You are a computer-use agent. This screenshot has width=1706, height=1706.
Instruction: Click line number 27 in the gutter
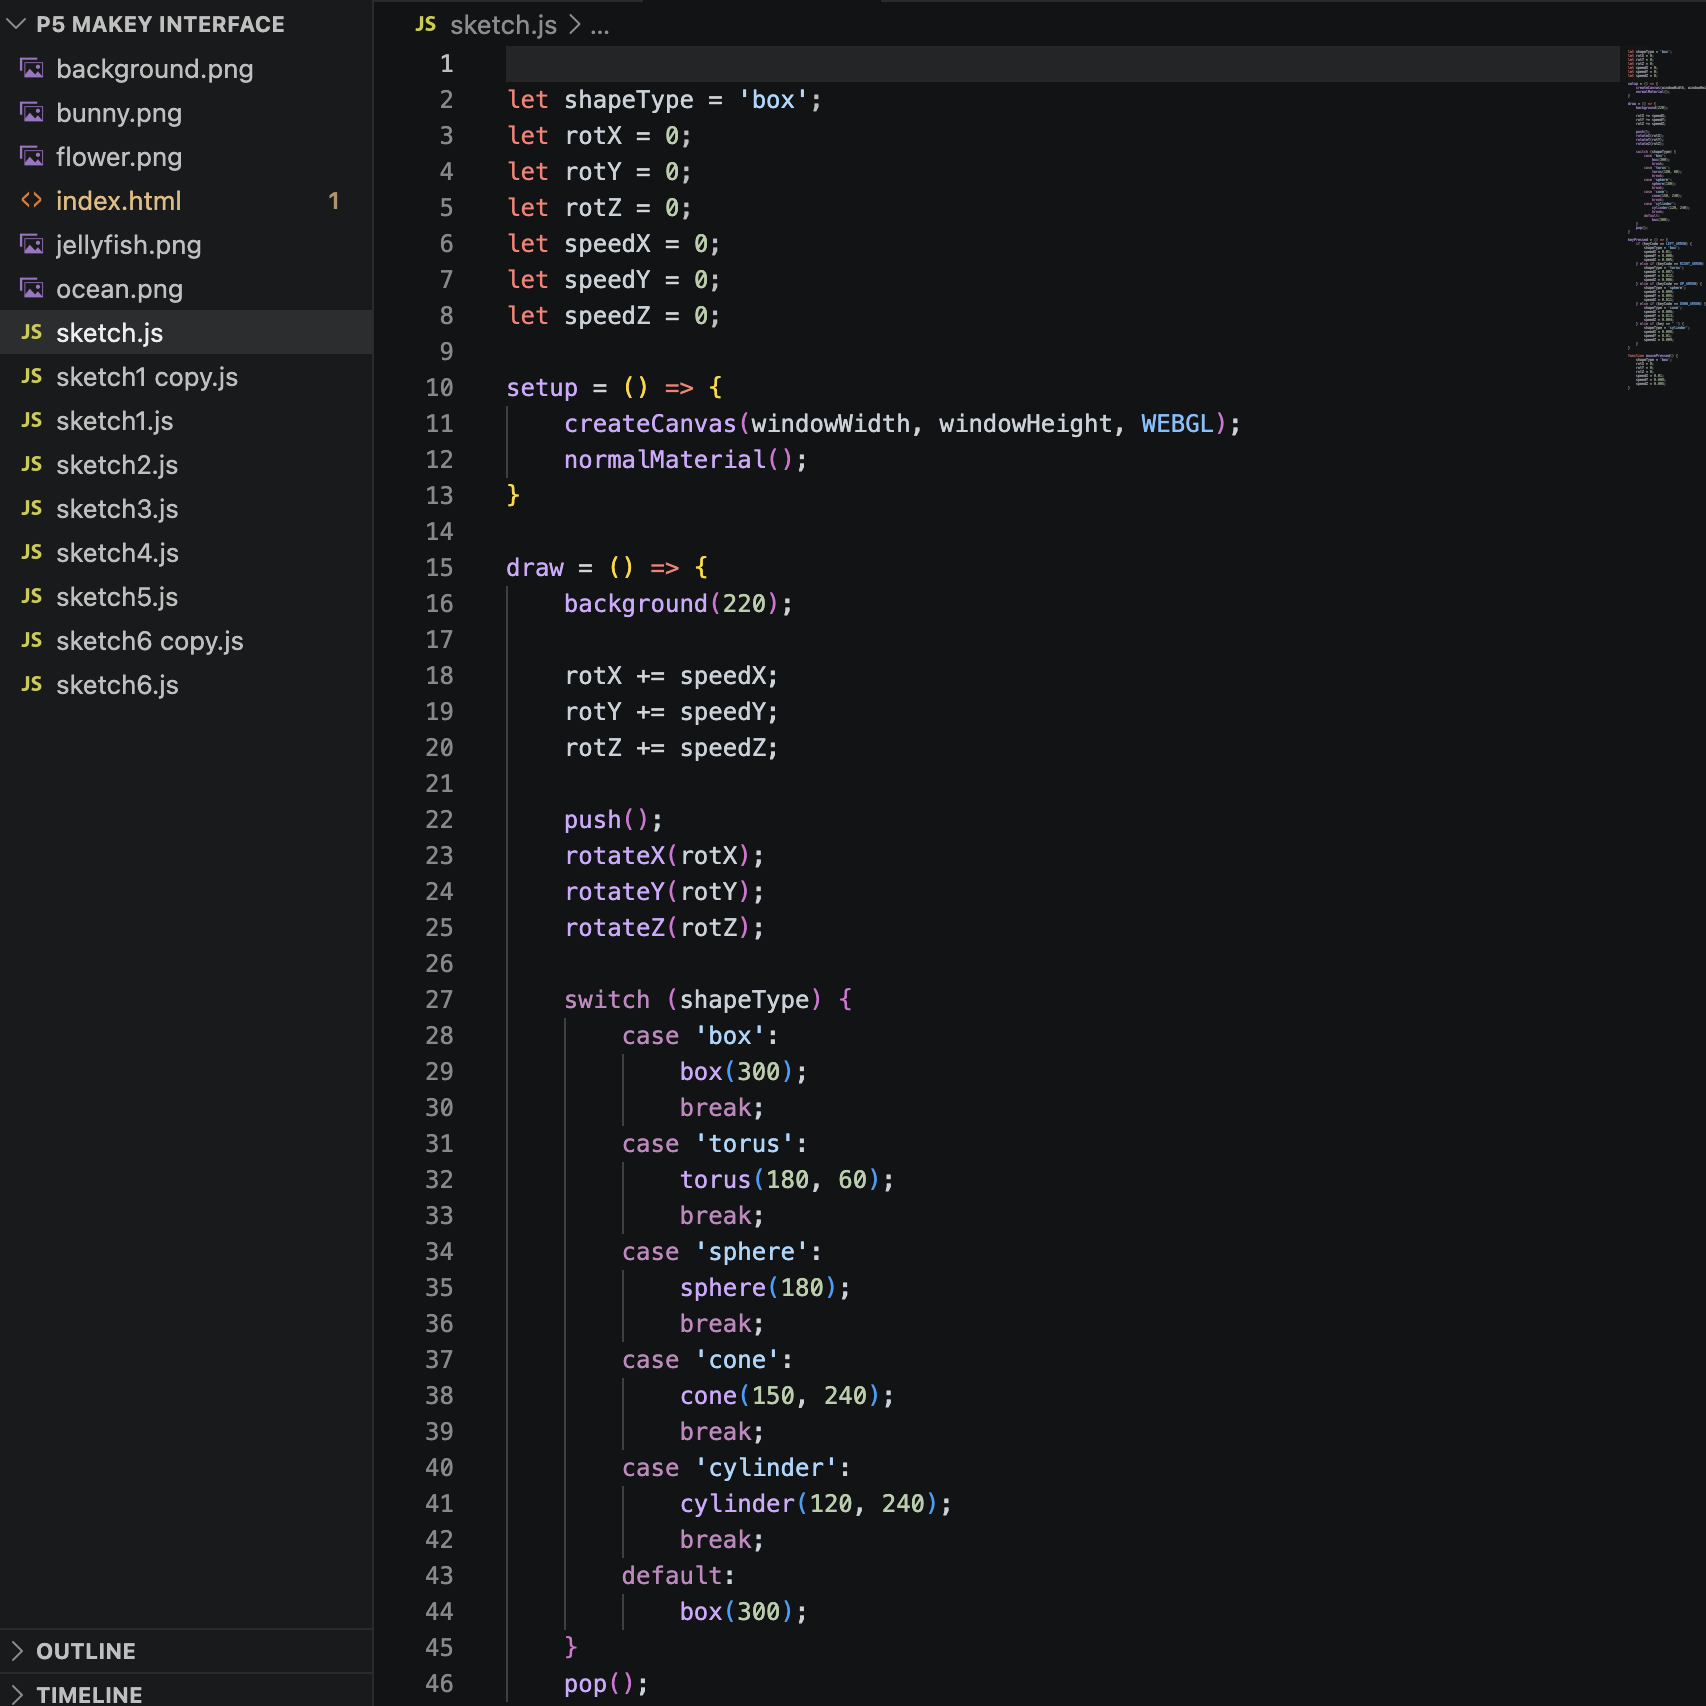(439, 1000)
